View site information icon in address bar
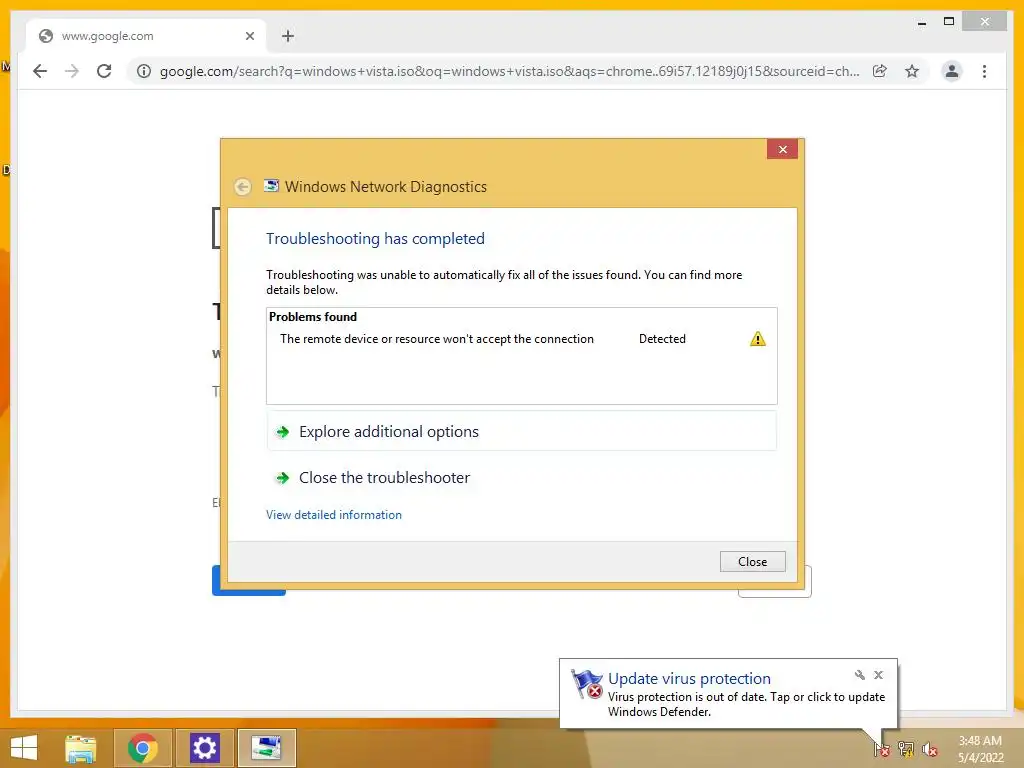The image size is (1024, 768). coord(144,71)
